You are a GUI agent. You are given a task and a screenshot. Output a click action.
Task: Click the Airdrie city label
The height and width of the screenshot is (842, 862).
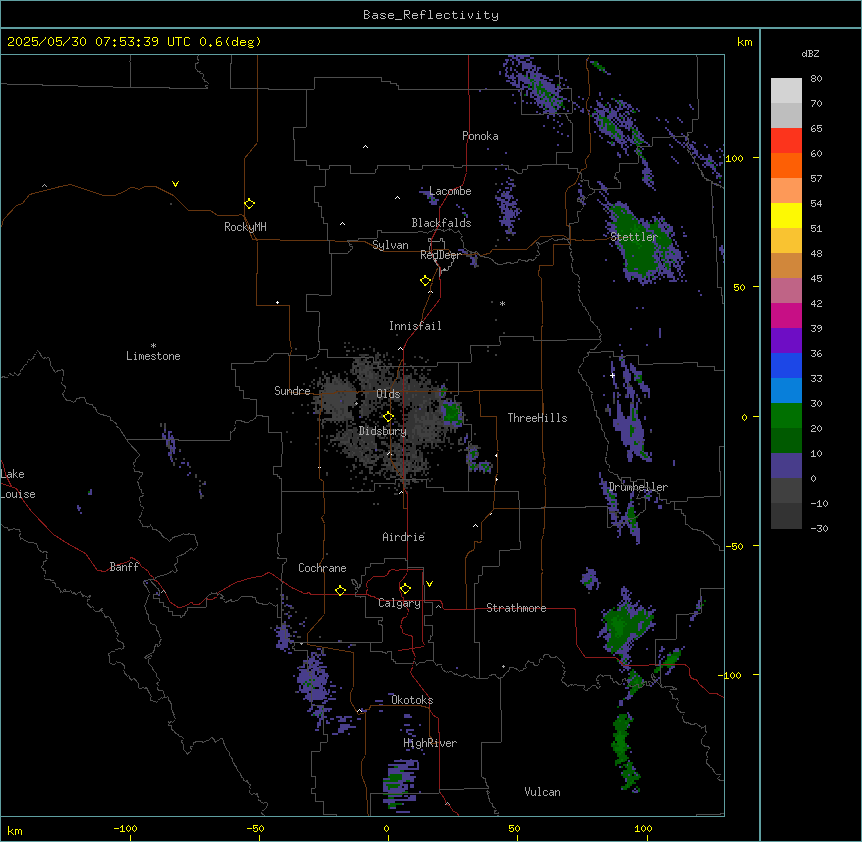[404, 537]
